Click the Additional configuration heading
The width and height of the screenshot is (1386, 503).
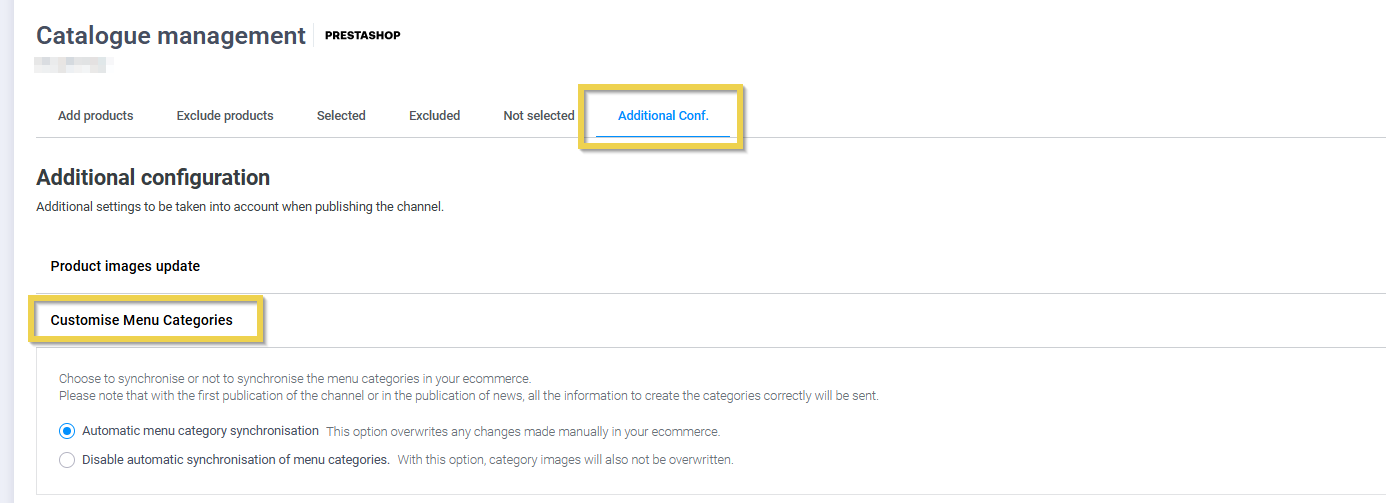[153, 178]
